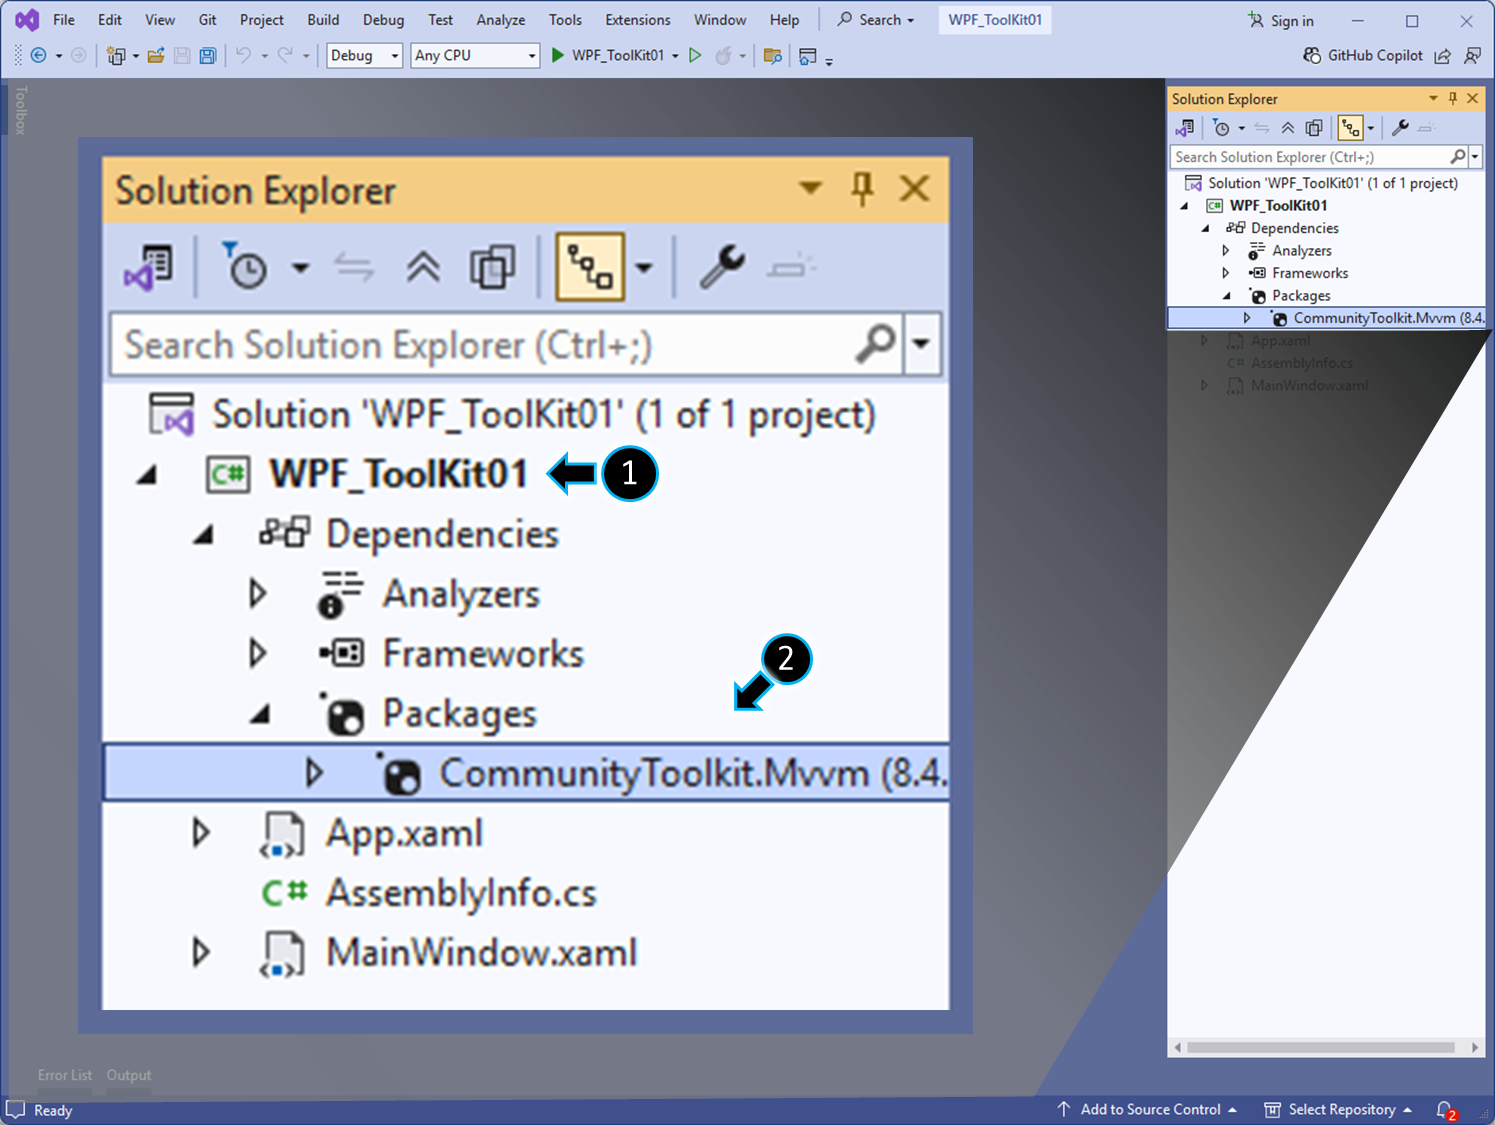Click the Open File folder icon
This screenshot has width=1495, height=1125.
156,56
